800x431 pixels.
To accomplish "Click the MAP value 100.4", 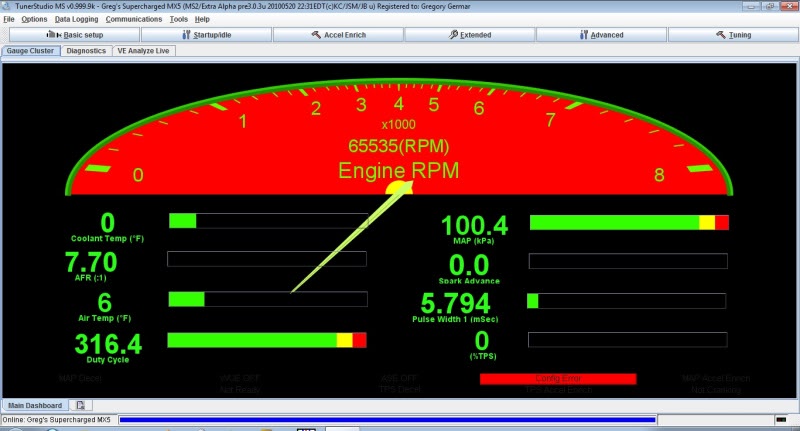I will tap(474, 225).
